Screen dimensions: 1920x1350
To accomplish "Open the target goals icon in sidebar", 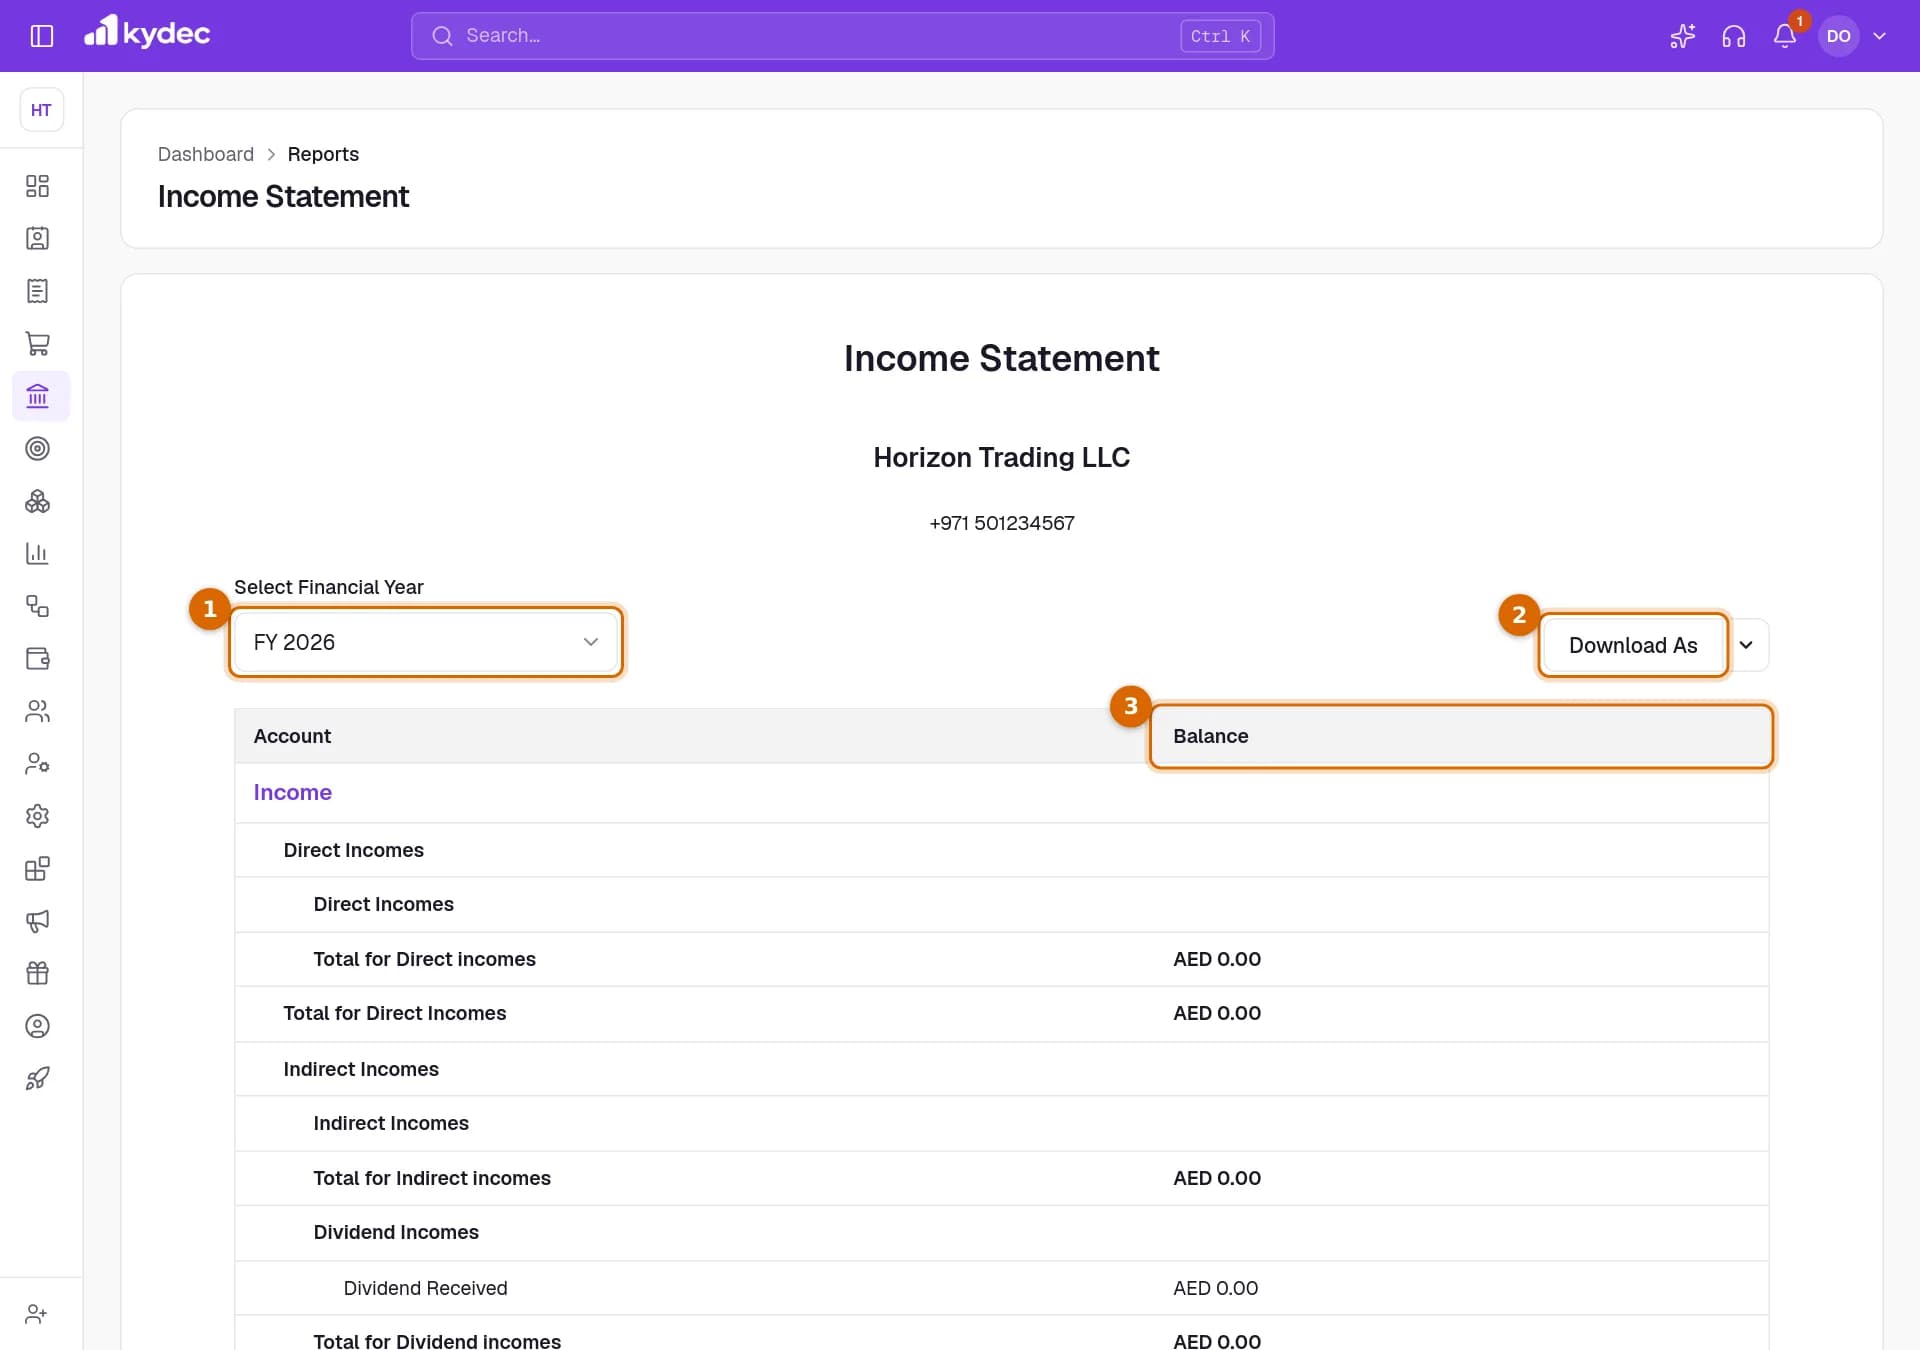I will click(x=37, y=448).
